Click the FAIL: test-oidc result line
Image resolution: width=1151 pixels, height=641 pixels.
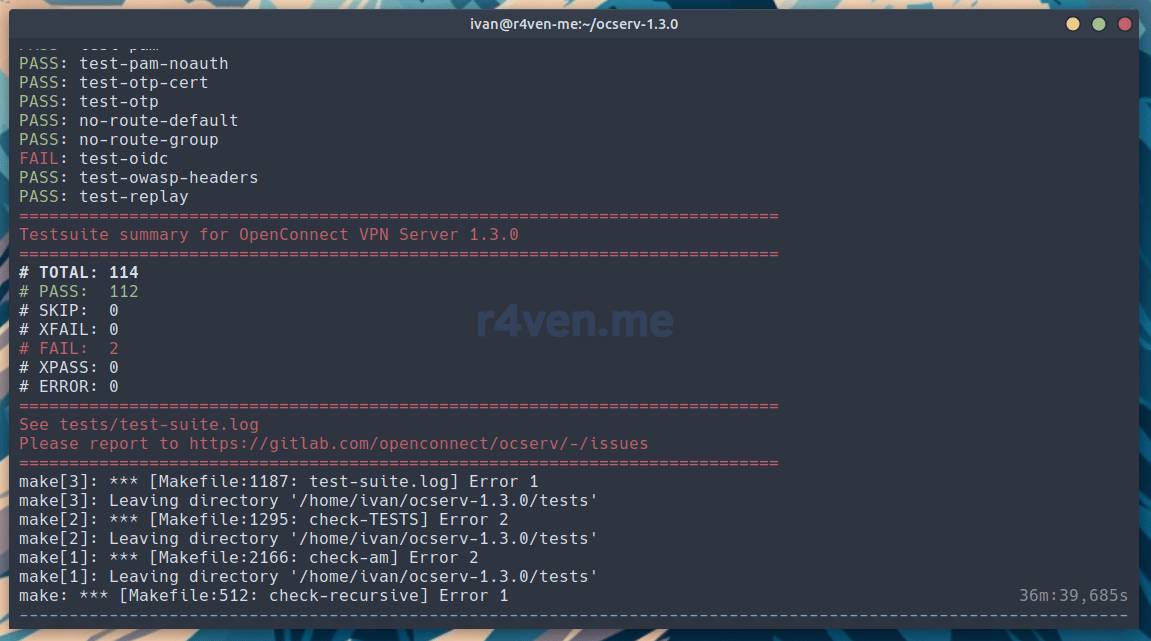click(94, 158)
